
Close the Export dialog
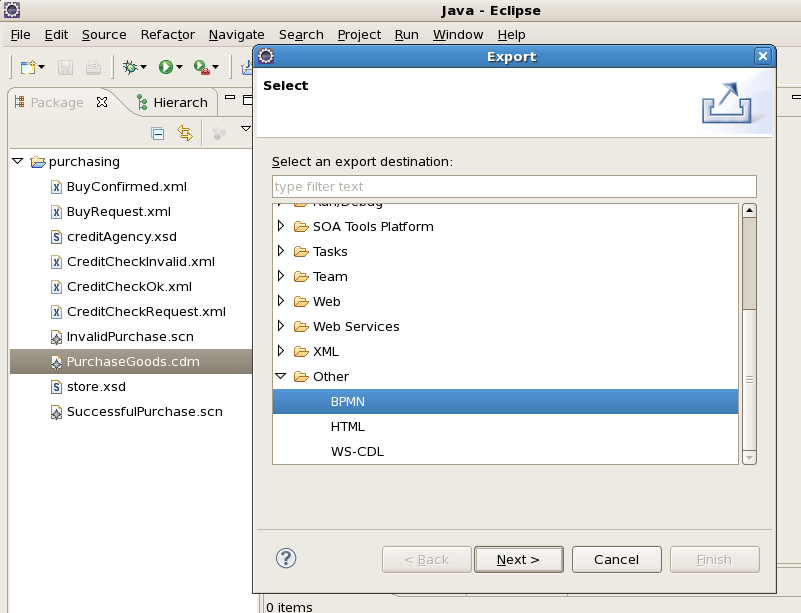pyautogui.click(x=763, y=56)
